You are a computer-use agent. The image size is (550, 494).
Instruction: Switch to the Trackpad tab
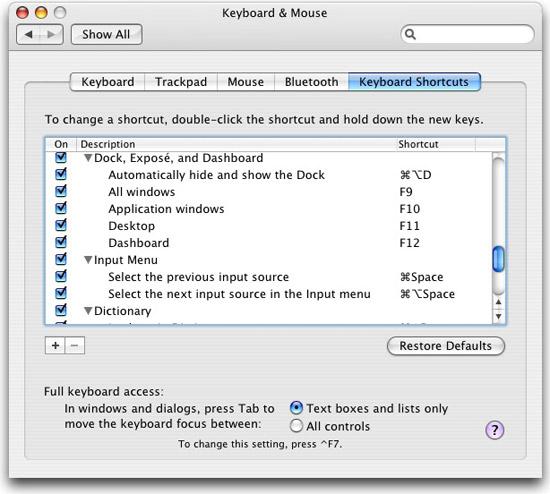click(x=181, y=82)
